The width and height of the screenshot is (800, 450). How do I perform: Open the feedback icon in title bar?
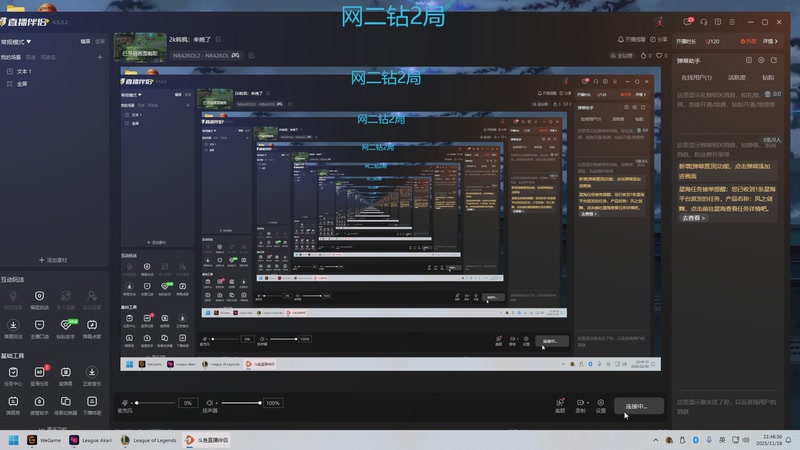pyautogui.click(x=718, y=22)
